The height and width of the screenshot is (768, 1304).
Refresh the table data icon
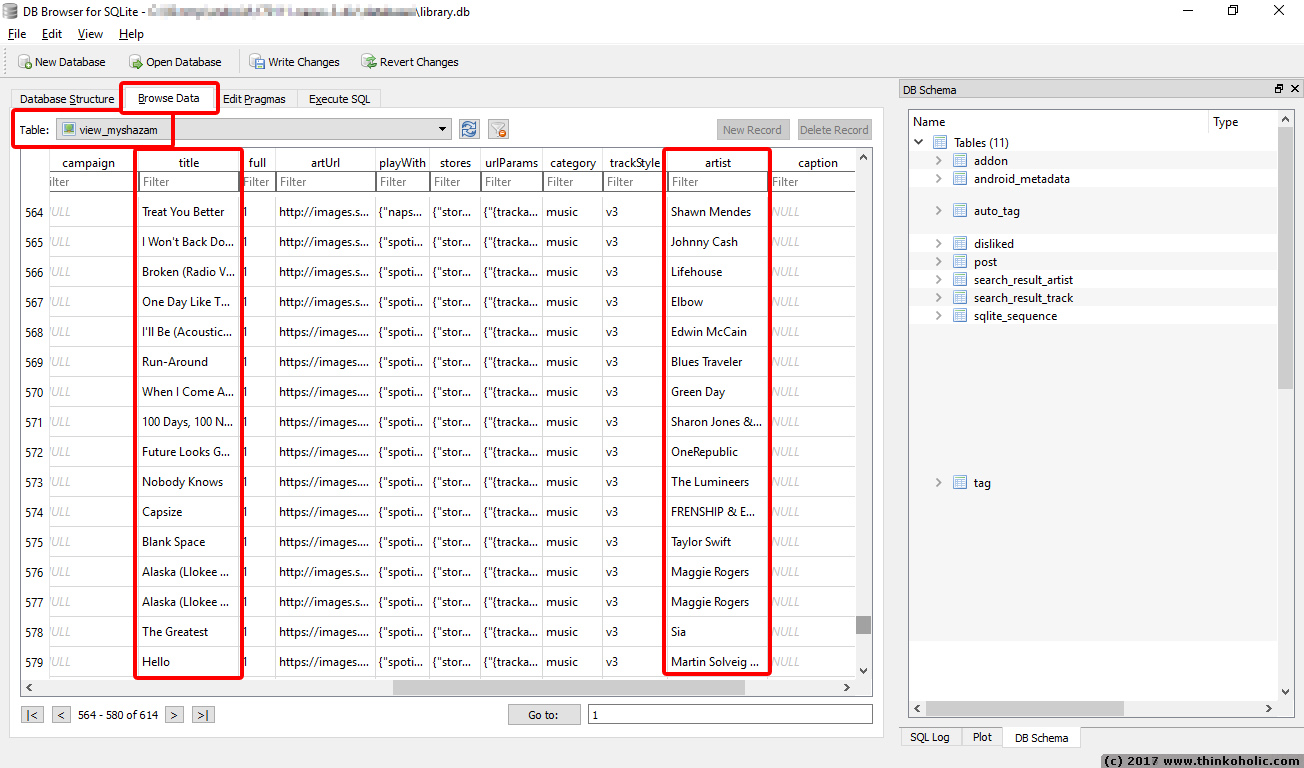click(469, 129)
